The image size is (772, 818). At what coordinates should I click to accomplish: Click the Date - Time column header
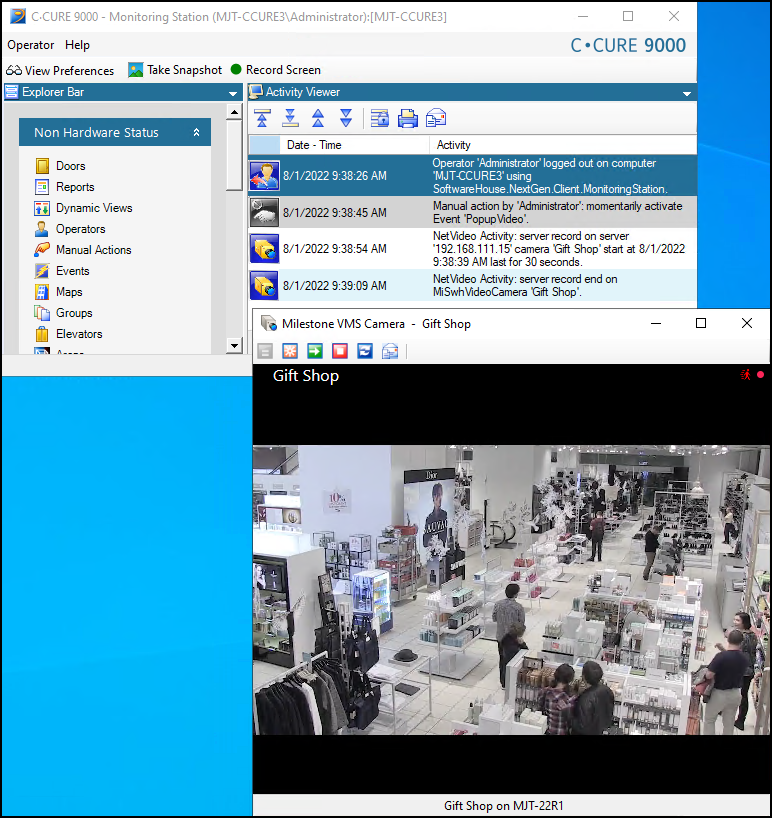(355, 145)
